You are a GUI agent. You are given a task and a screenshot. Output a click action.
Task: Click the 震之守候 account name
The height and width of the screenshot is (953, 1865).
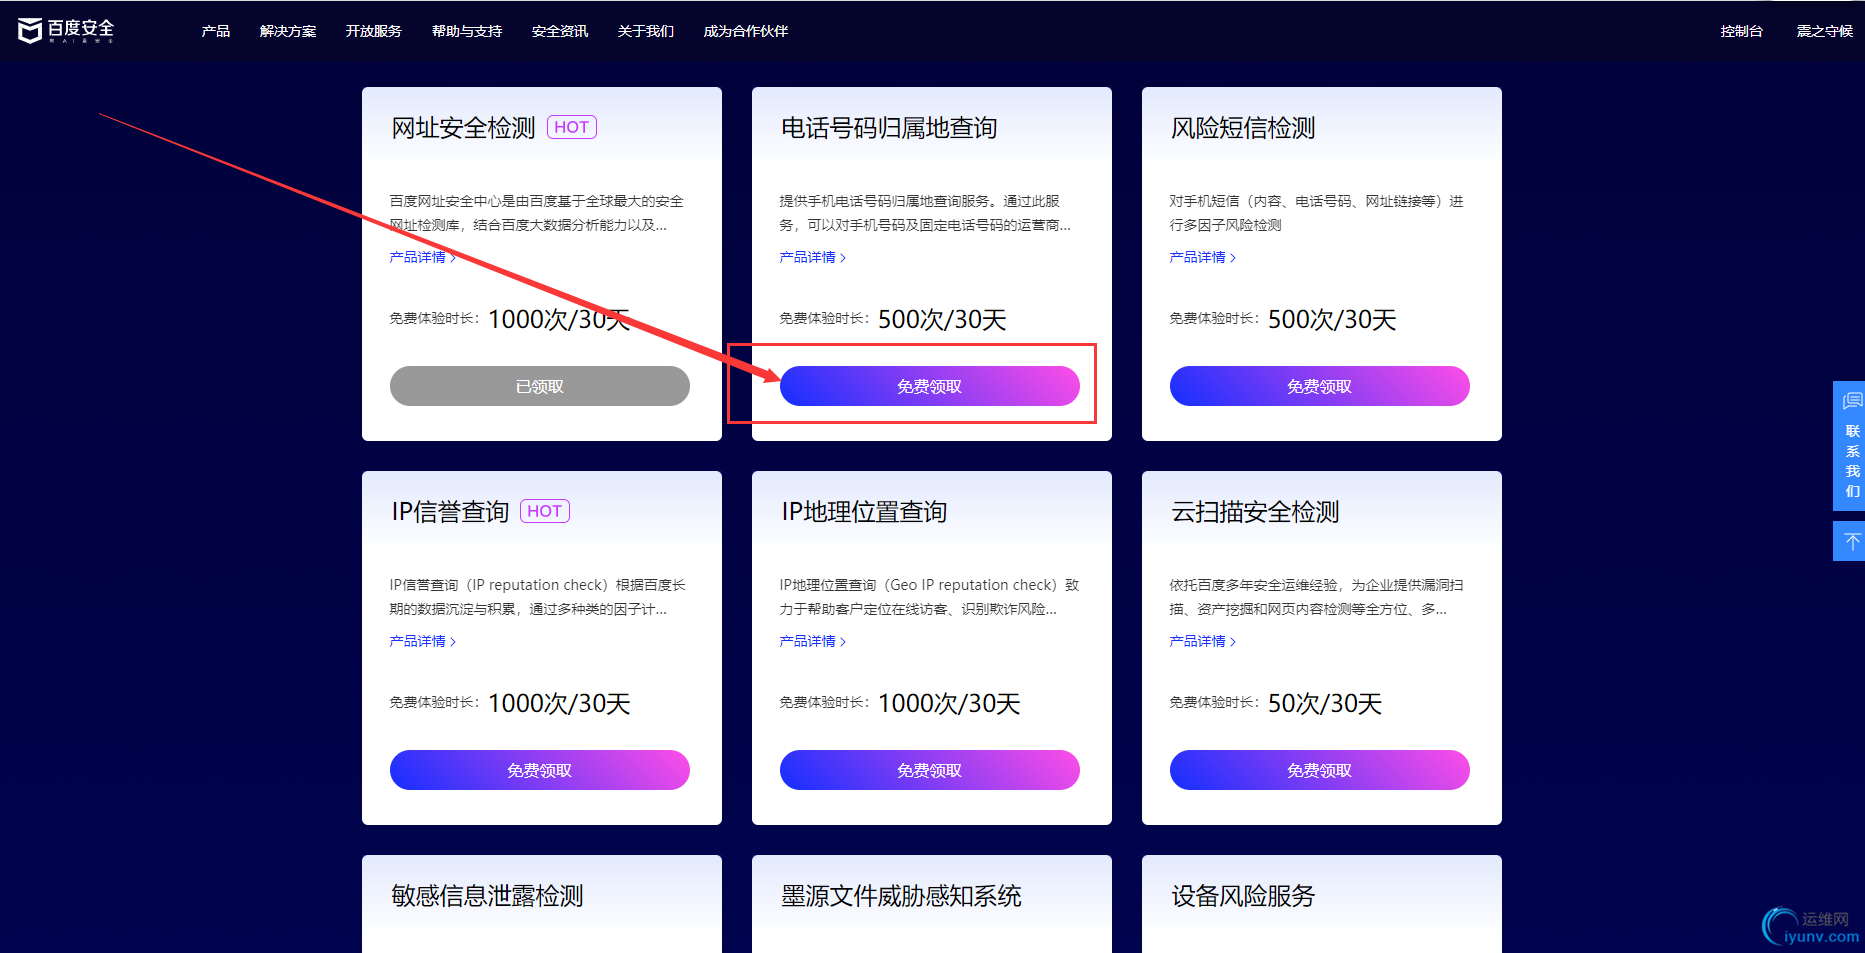(1822, 31)
